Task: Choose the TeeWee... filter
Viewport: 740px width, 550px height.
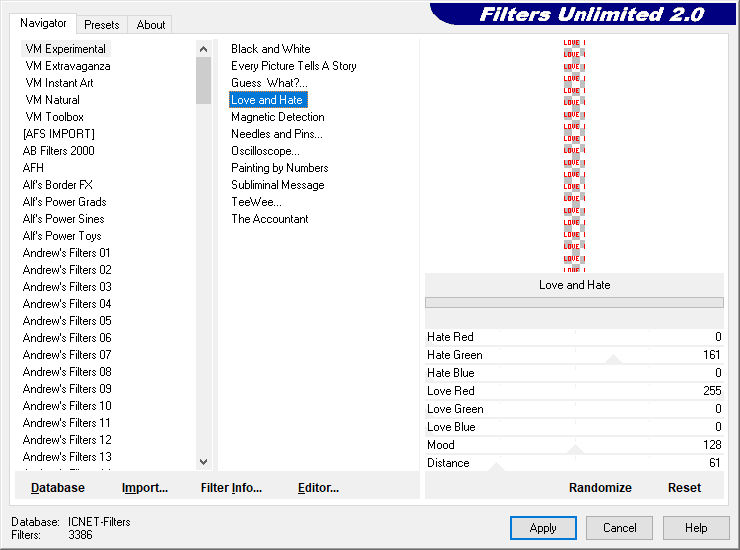Action: pyautogui.click(x=256, y=202)
